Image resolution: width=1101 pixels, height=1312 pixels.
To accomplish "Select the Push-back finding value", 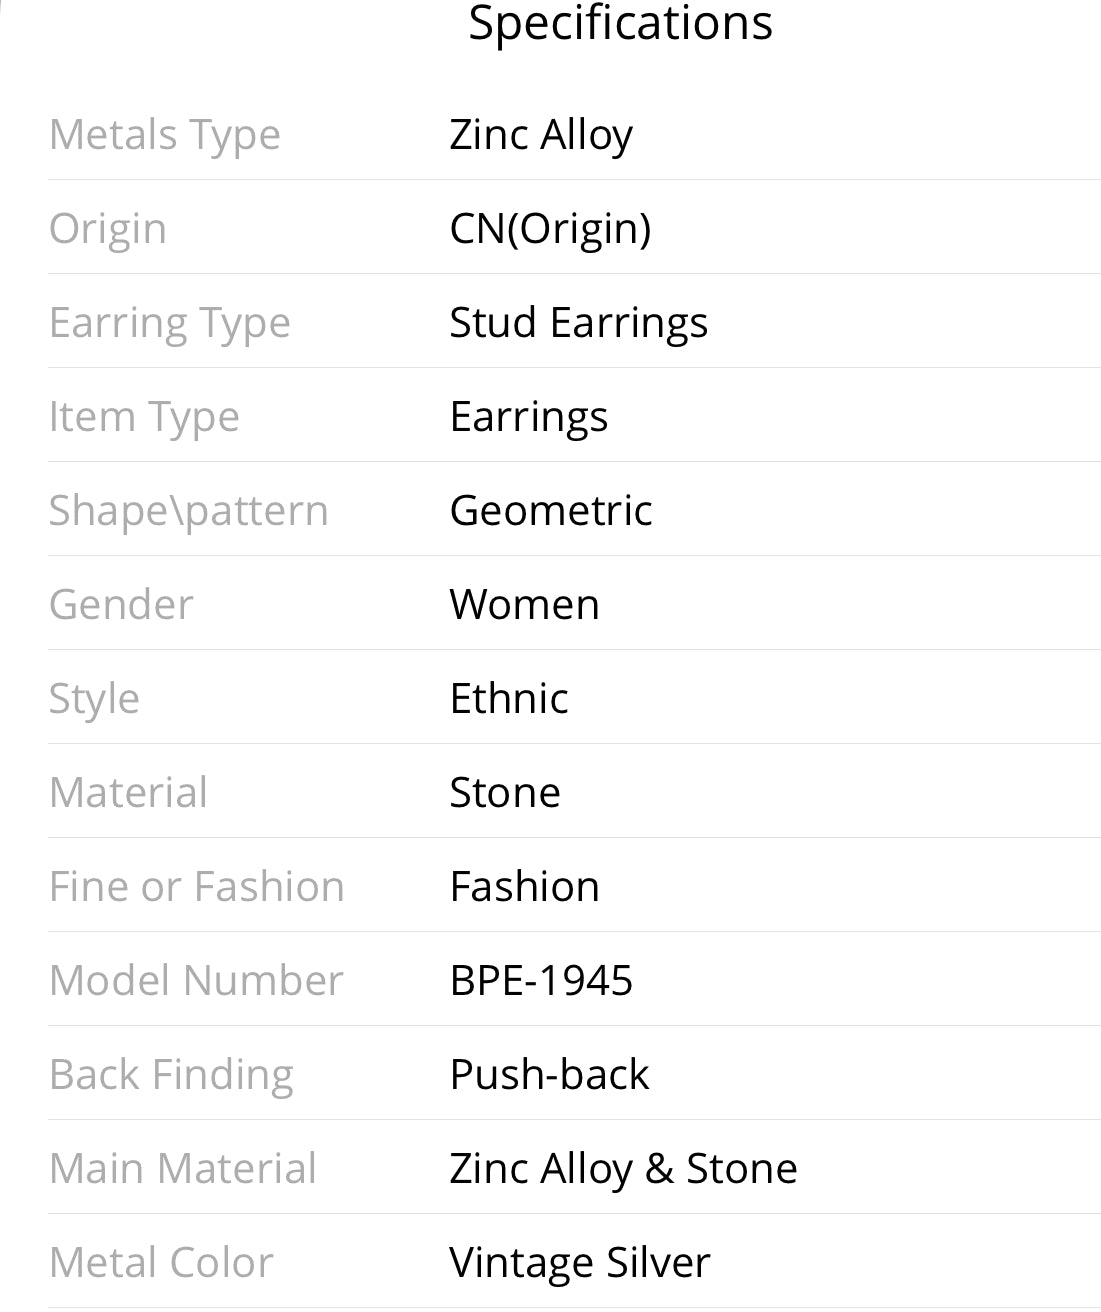I will point(549,1075).
